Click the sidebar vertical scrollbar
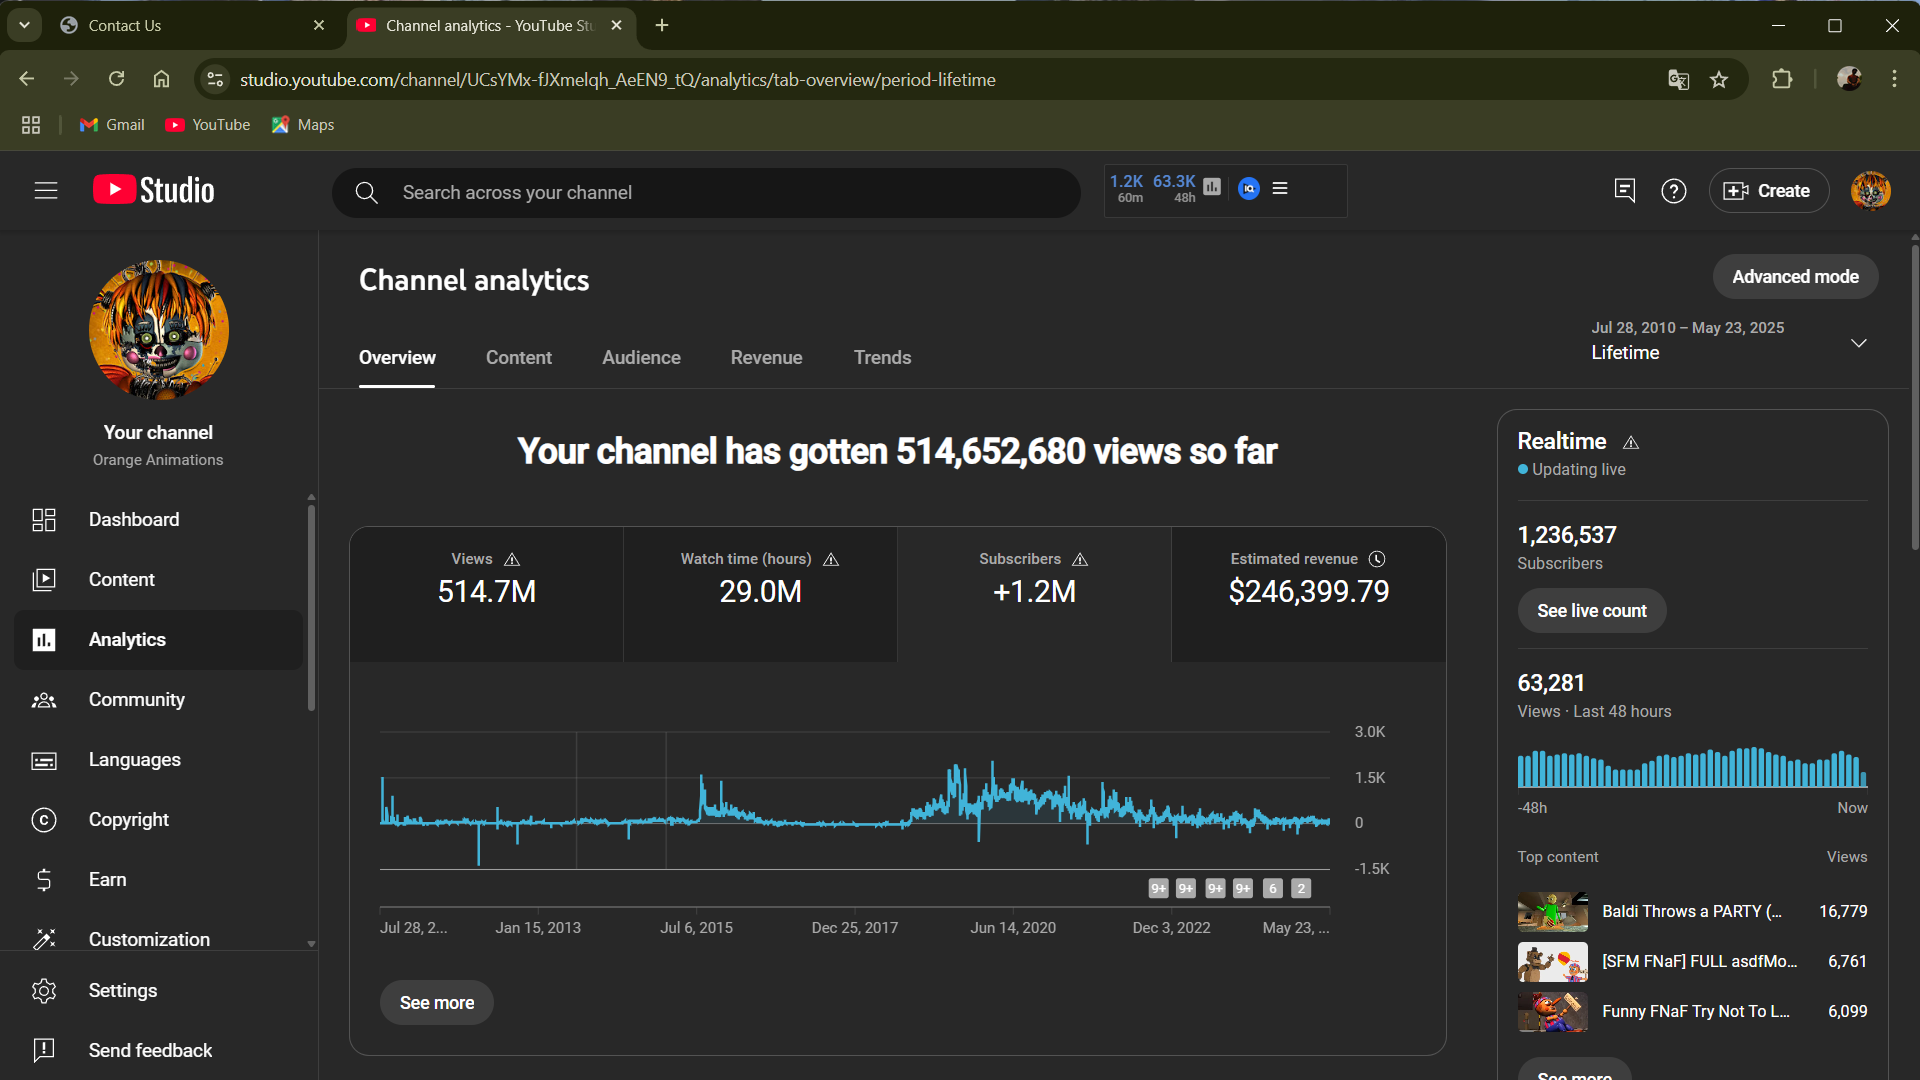This screenshot has height=1080, width=1920. tap(311, 607)
